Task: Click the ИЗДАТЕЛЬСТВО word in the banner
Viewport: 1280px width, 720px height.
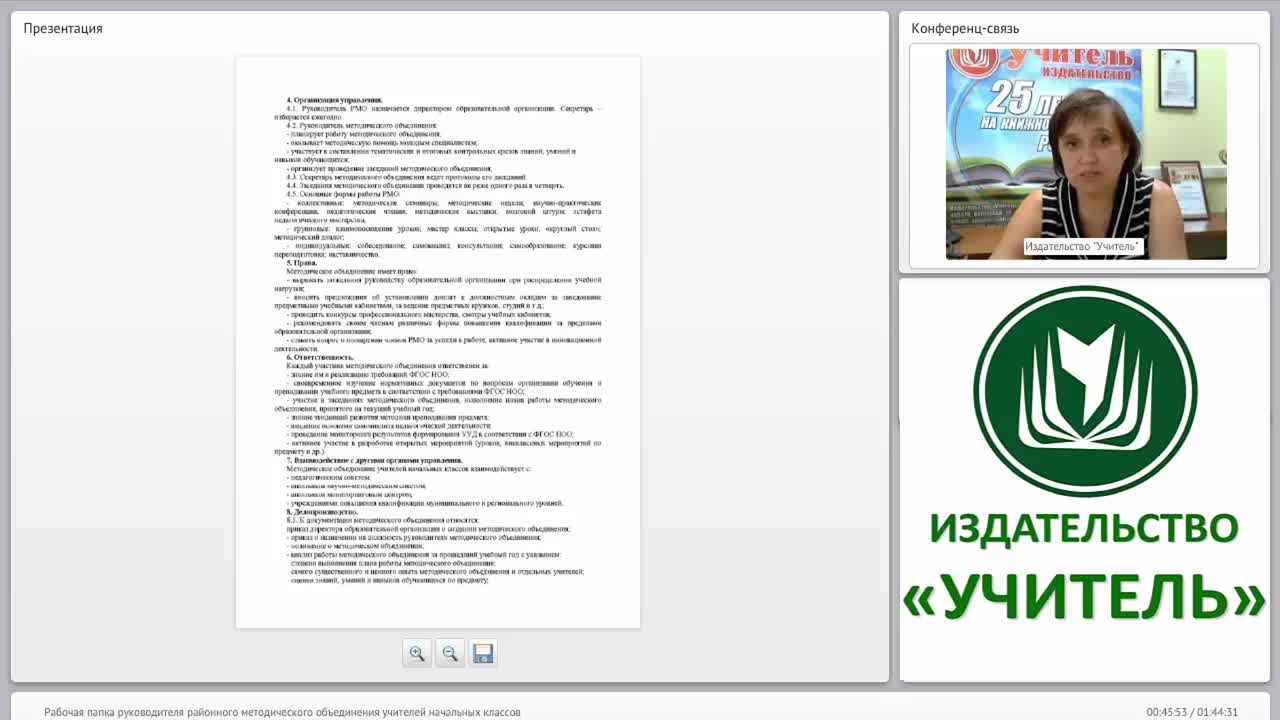Action: [x=1085, y=528]
